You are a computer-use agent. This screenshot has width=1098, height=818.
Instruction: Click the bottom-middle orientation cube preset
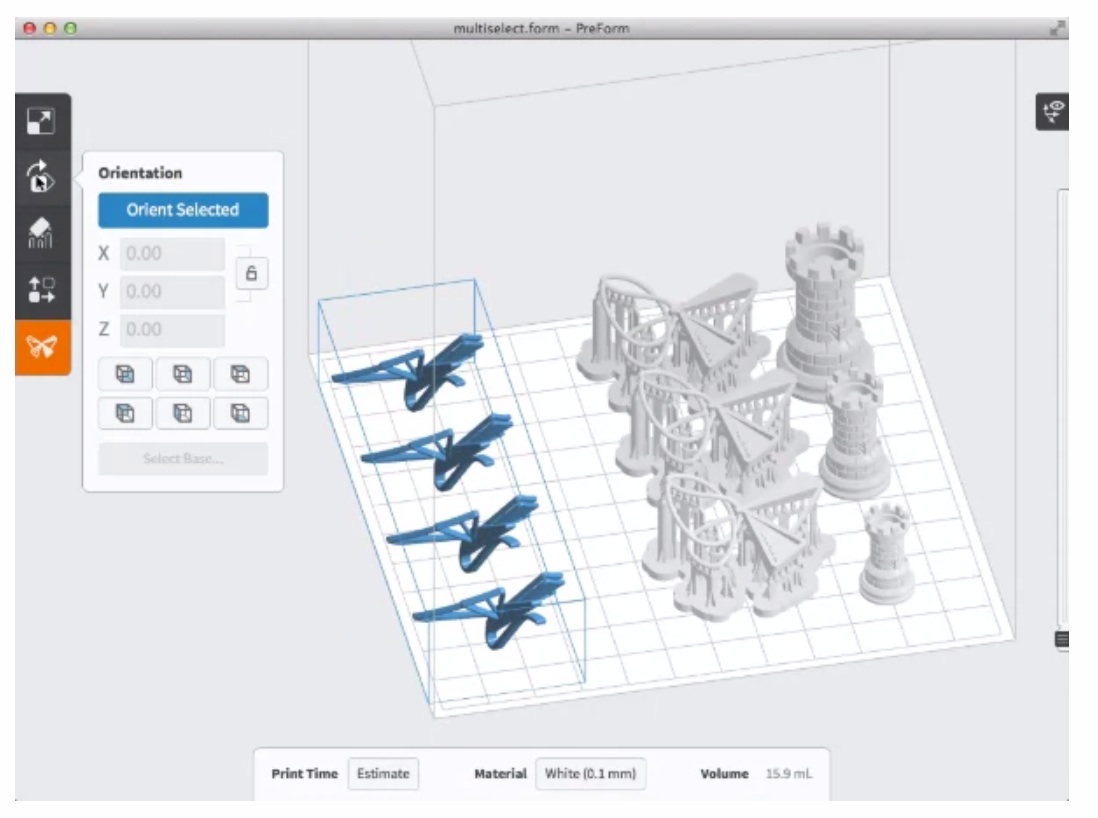tap(183, 412)
